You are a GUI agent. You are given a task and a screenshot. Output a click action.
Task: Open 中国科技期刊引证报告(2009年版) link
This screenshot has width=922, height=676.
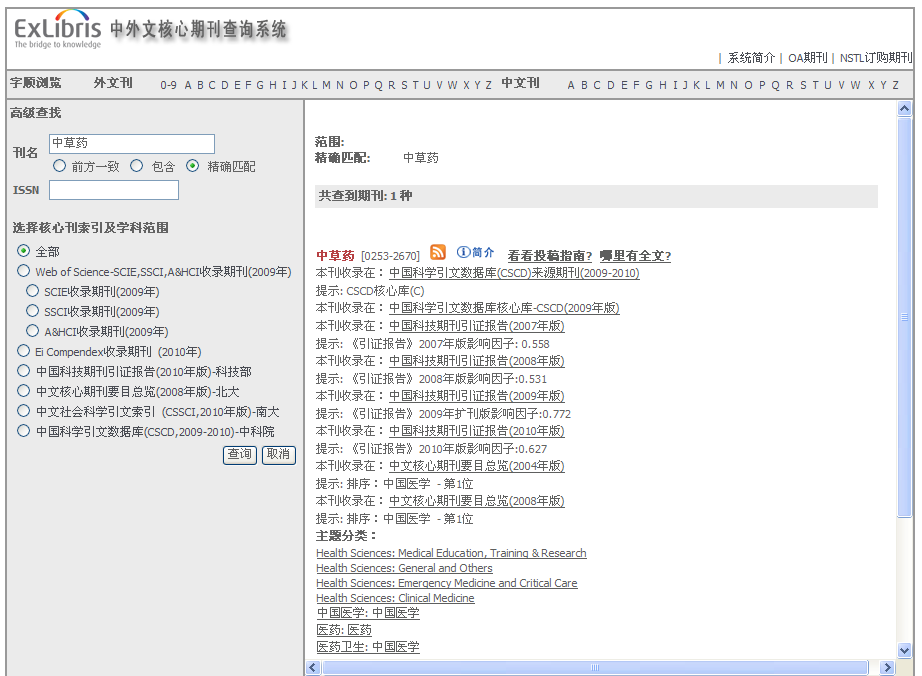[476, 396]
